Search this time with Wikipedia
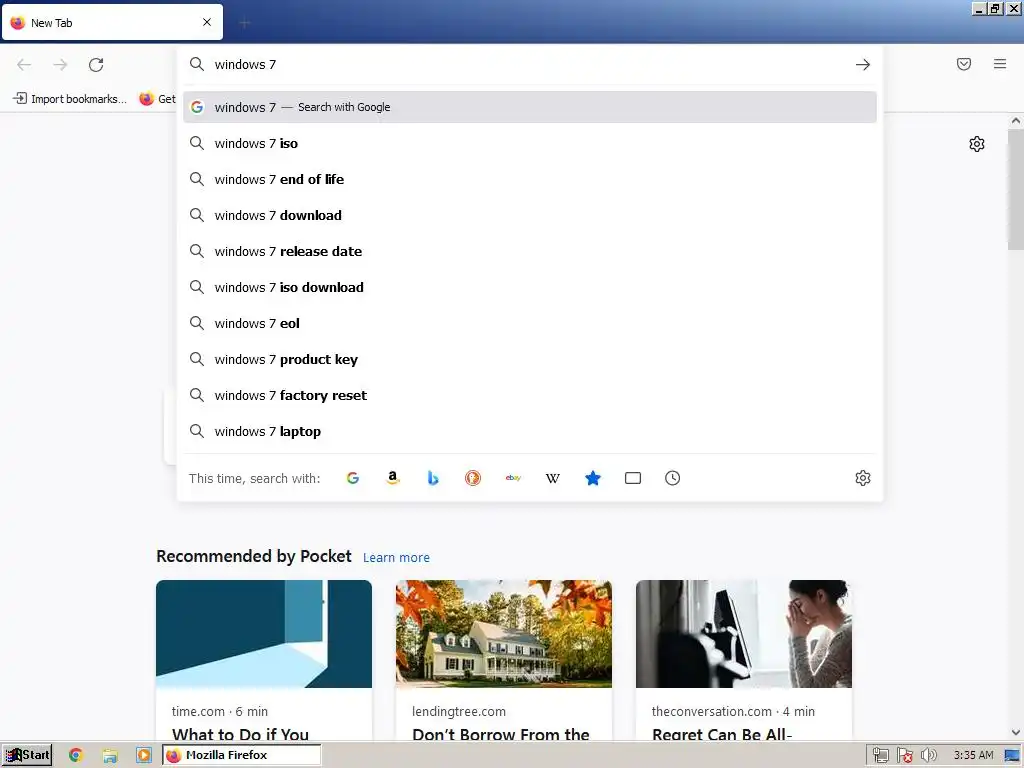1024x768 pixels. click(552, 478)
